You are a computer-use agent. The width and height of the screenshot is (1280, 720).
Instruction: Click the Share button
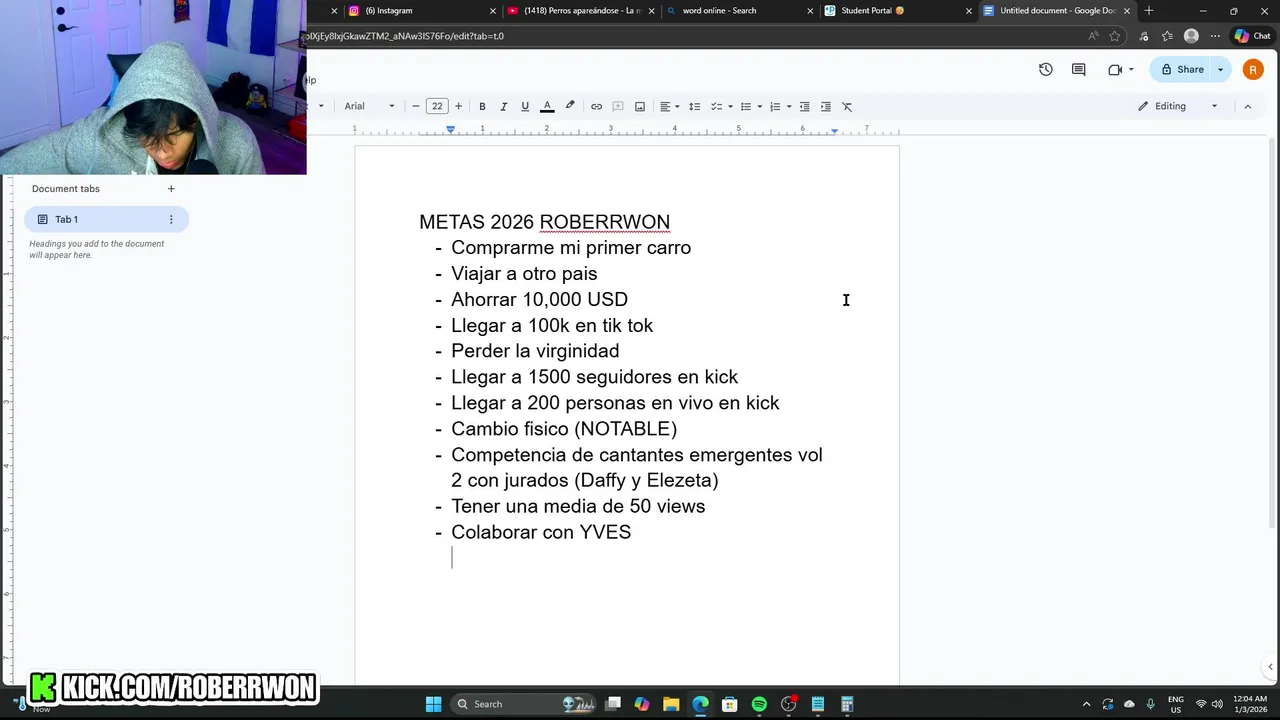(1182, 69)
